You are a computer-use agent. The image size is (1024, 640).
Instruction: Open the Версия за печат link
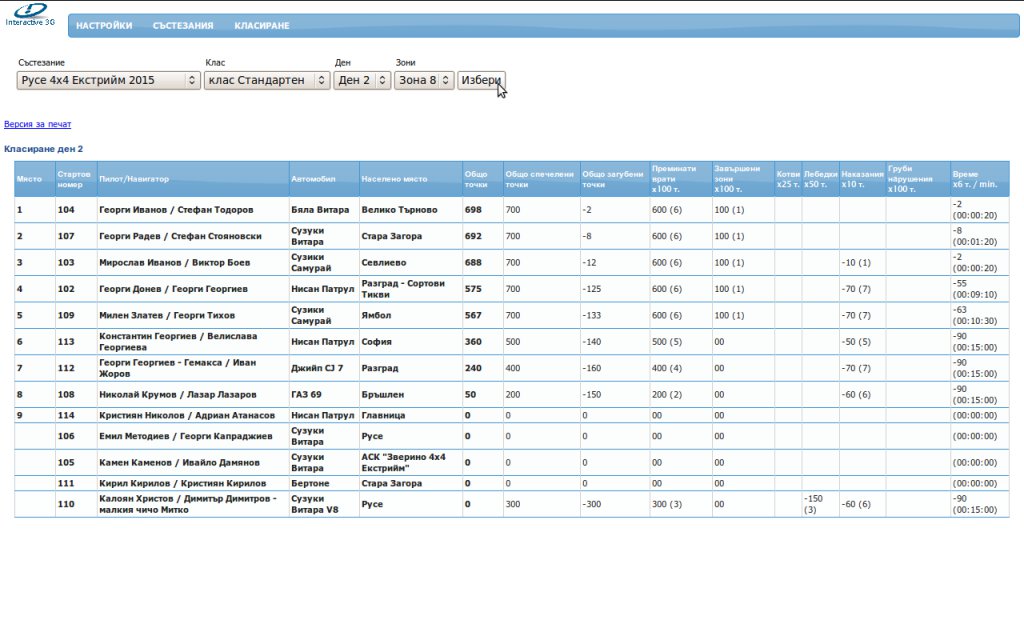pyautogui.click(x=38, y=124)
